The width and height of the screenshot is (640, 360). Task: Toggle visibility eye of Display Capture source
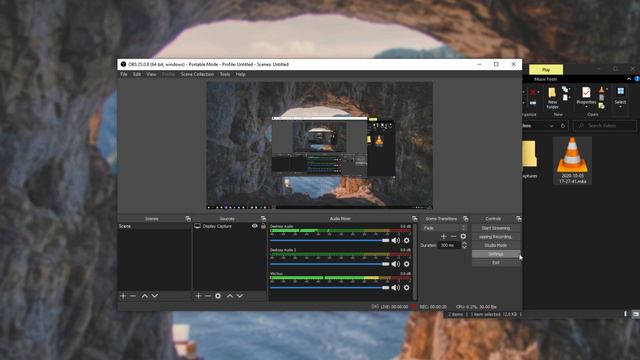[254, 226]
